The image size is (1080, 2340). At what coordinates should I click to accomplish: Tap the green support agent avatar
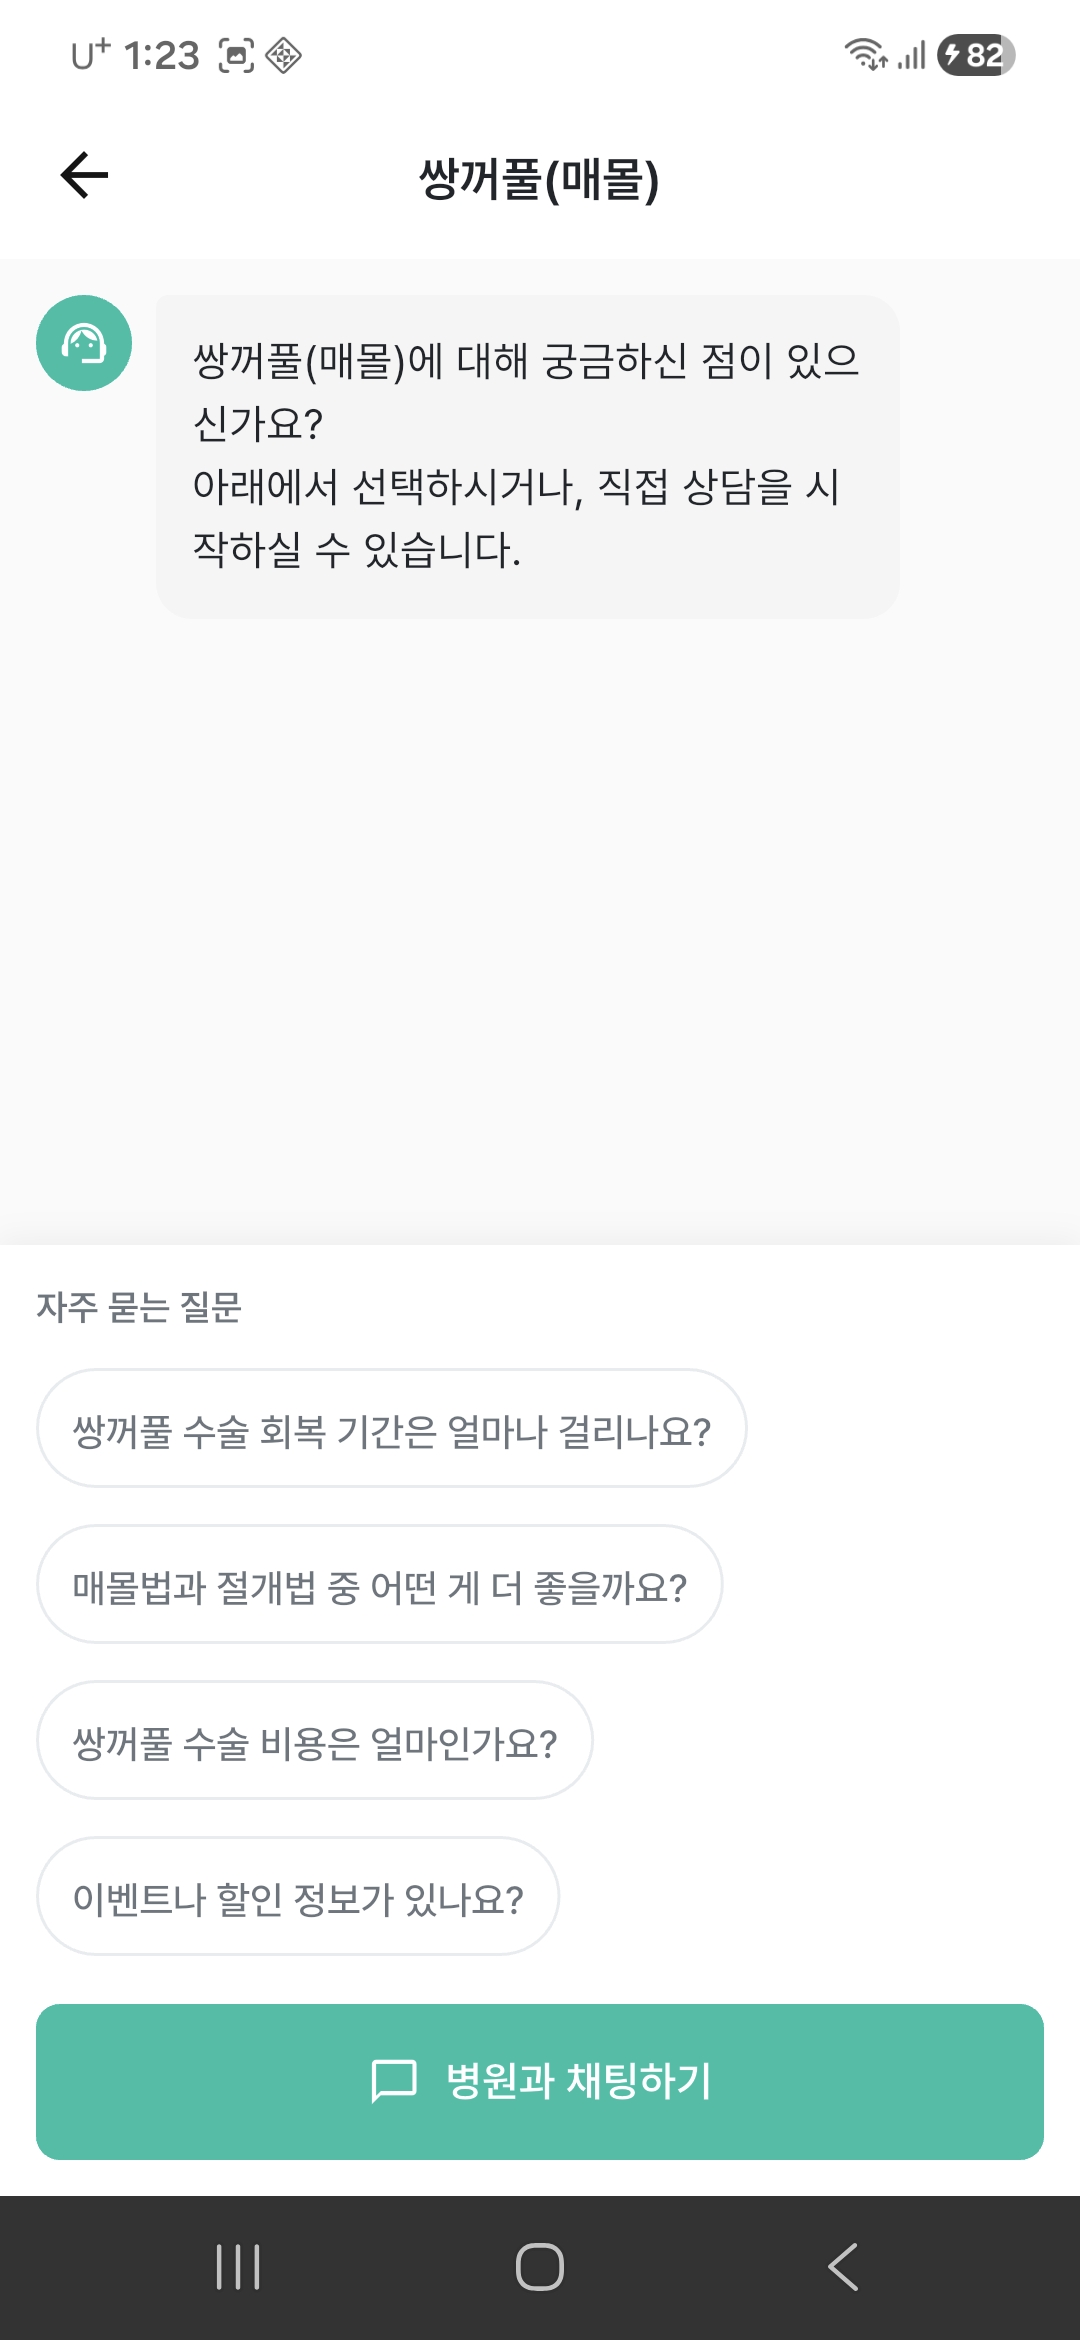pyautogui.click(x=84, y=343)
